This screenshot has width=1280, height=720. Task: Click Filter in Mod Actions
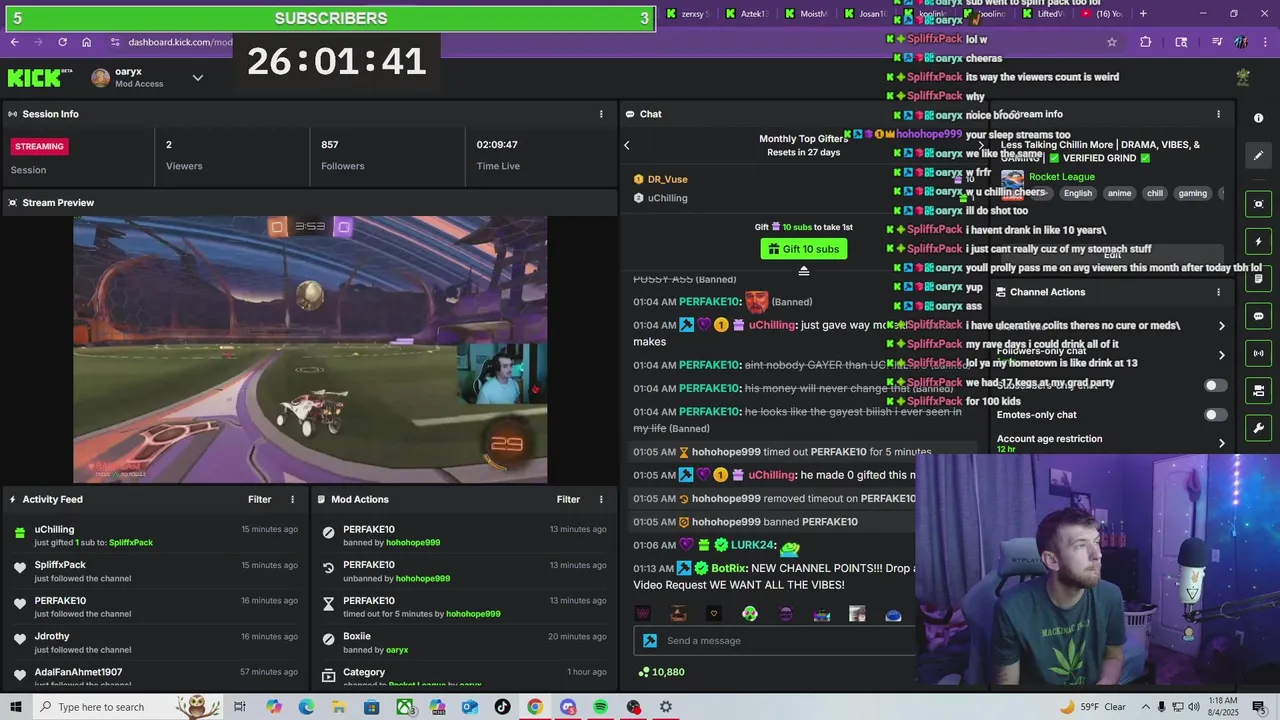568,499
